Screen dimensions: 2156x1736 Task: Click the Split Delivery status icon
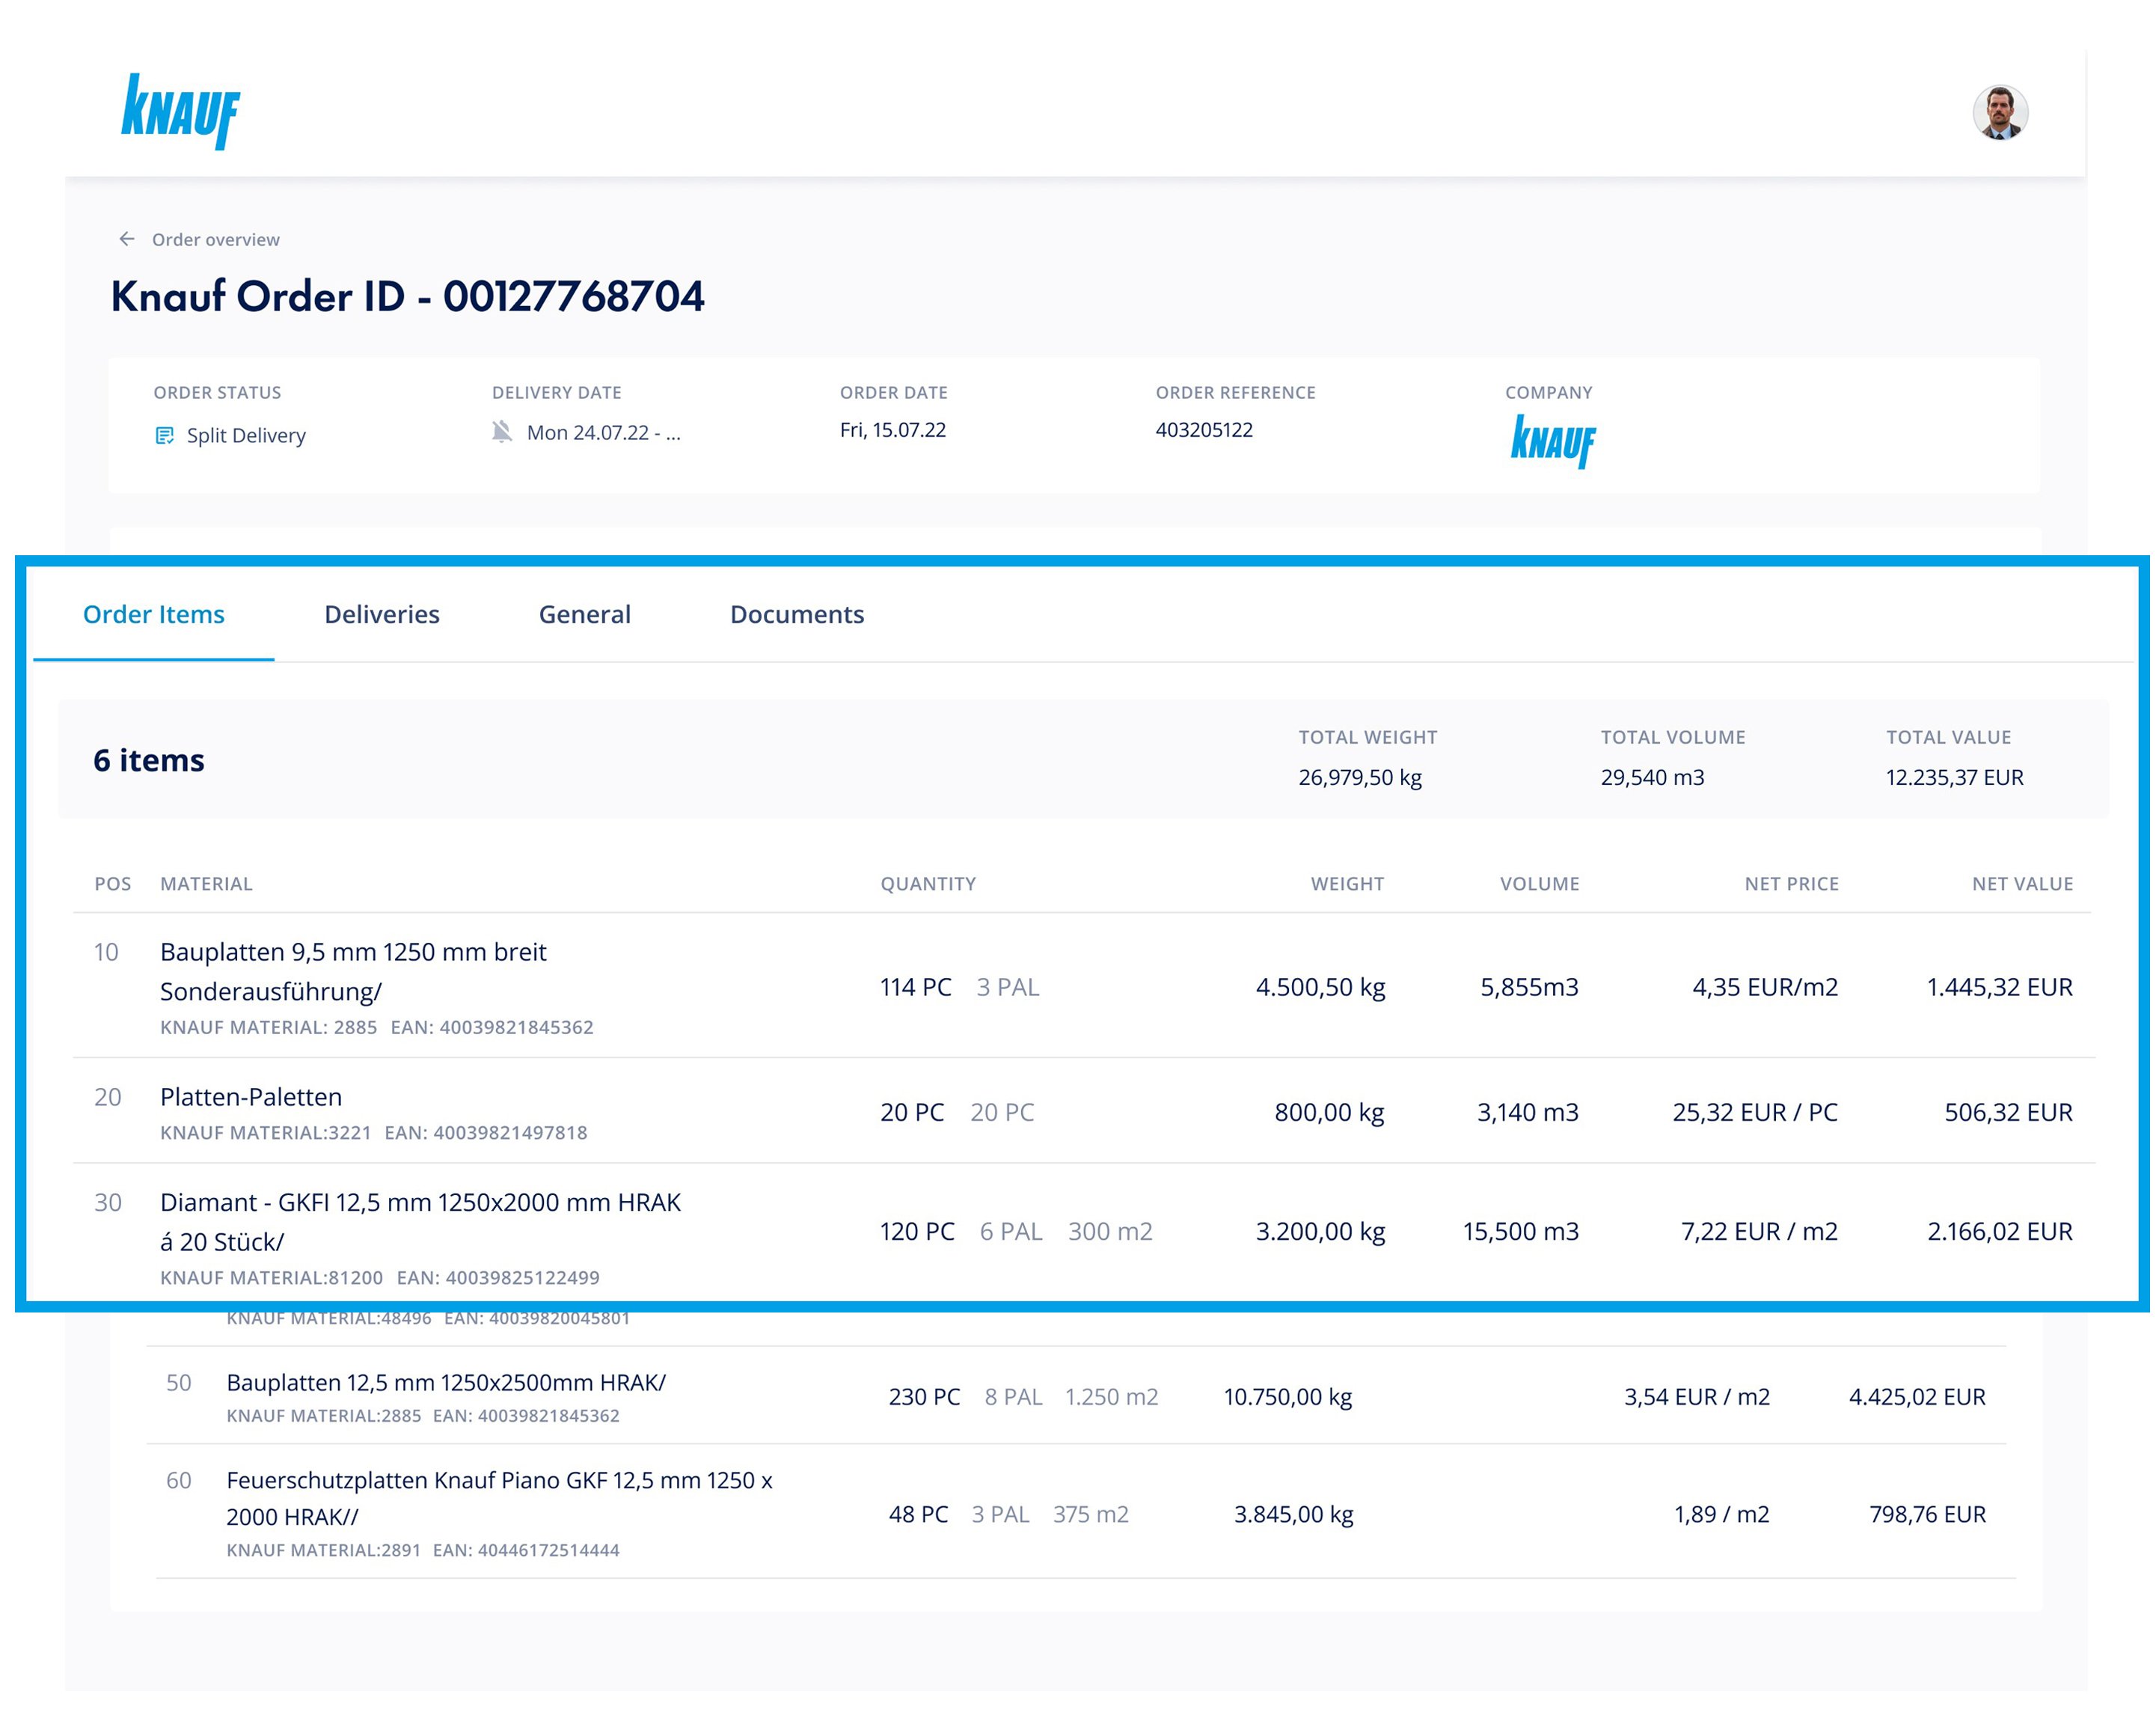(165, 435)
